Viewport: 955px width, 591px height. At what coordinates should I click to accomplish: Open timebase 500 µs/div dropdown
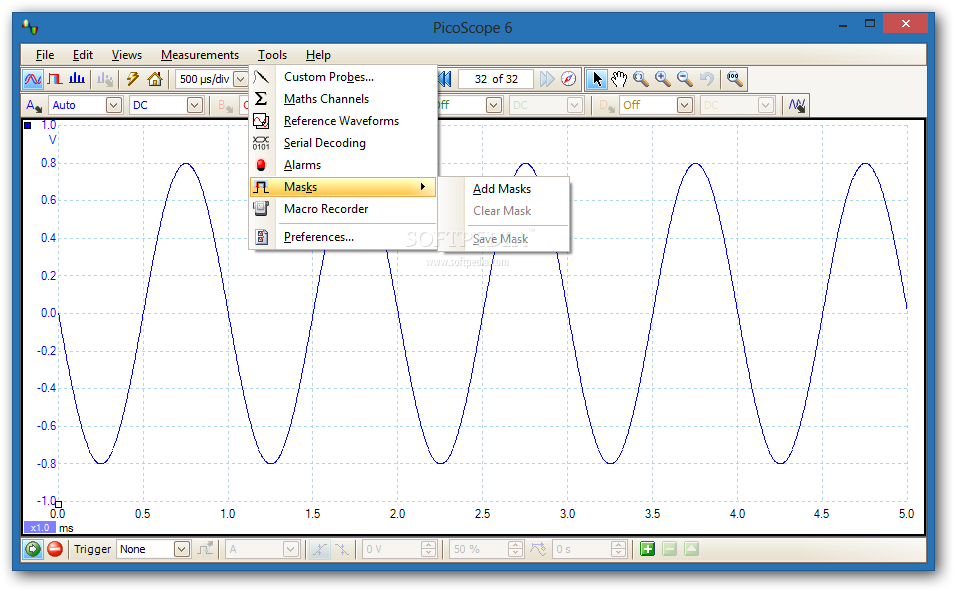[x=241, y=79]
